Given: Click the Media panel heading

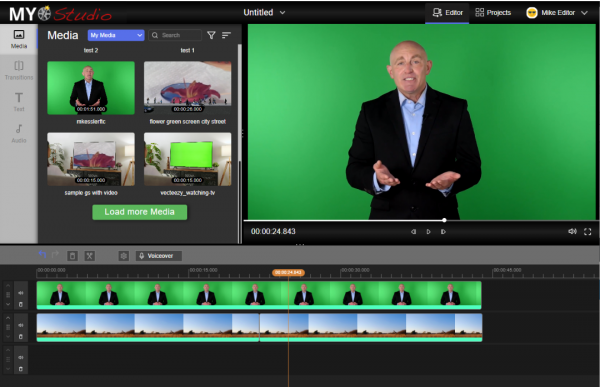Looking at the screenshot, I should click(x=63, y=35).
